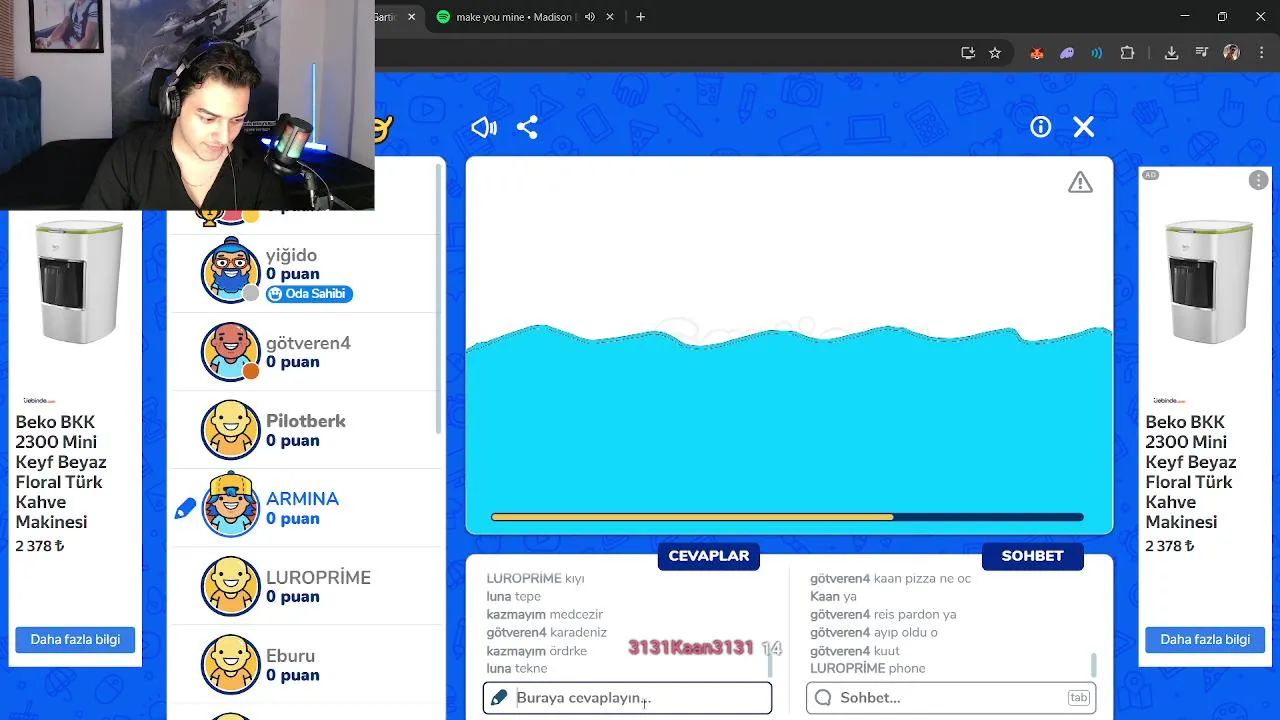Click the pencil drawer icon beside ARMINA

[x=185, y=509]
